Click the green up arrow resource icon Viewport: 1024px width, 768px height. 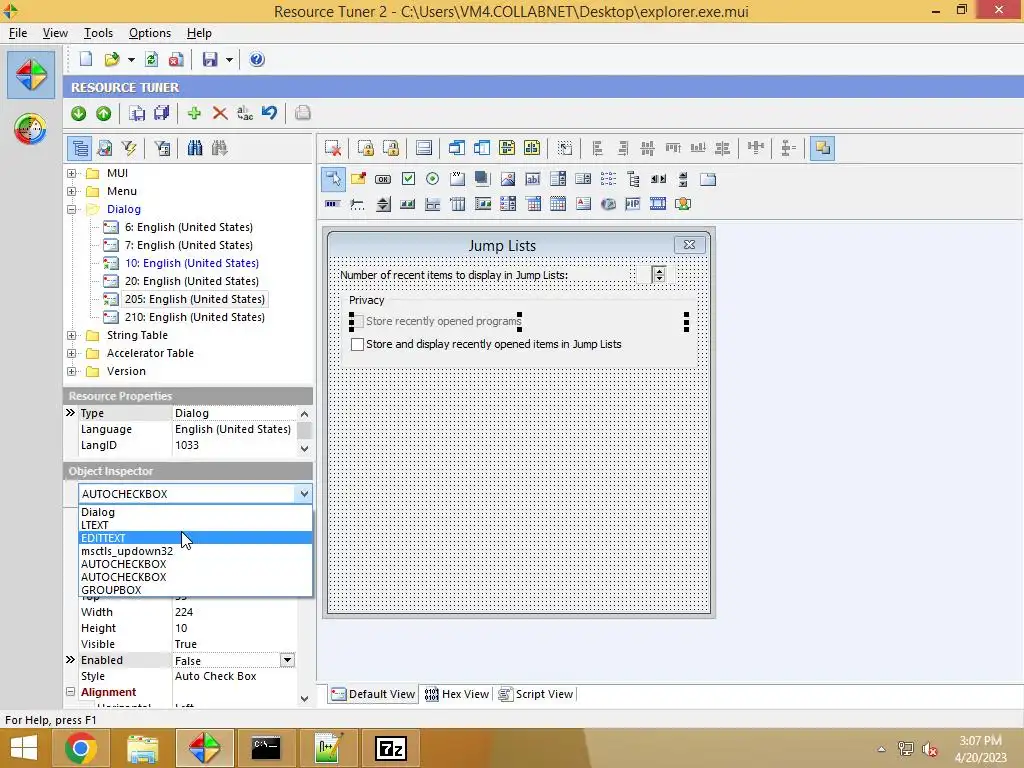[x=103, y=114]
